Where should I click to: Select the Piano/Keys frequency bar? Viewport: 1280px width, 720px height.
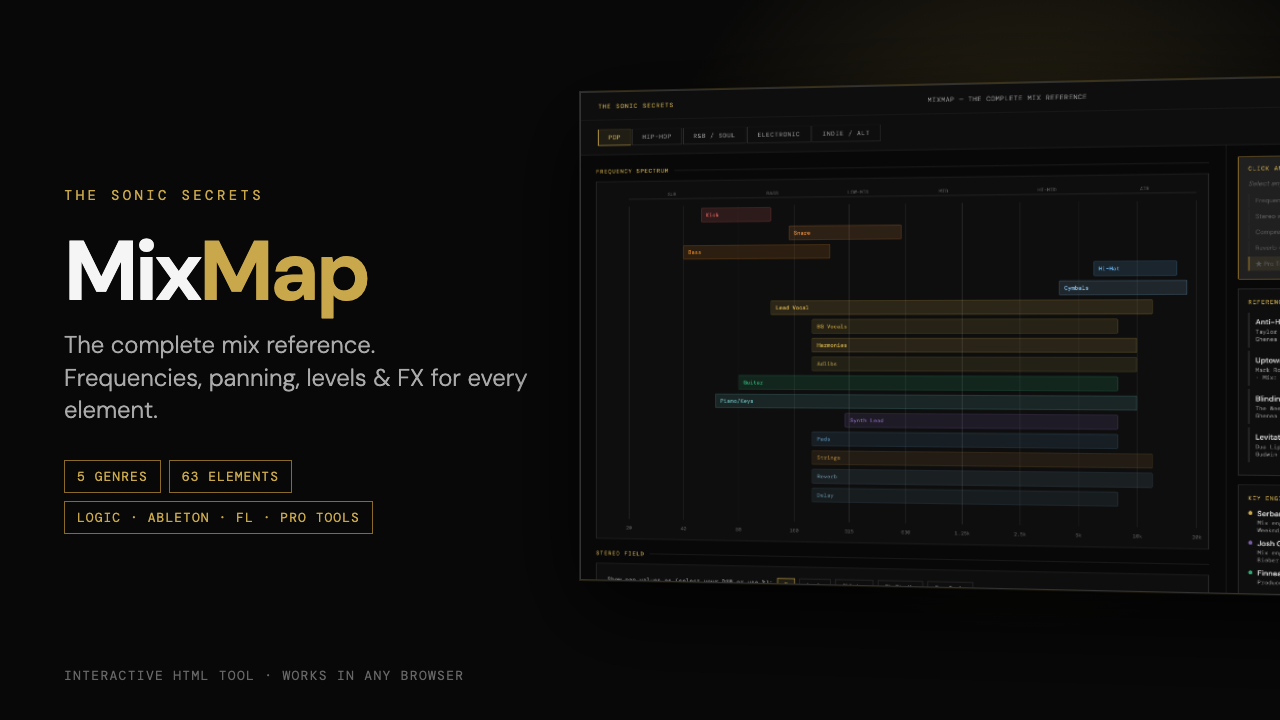(926, 402)
